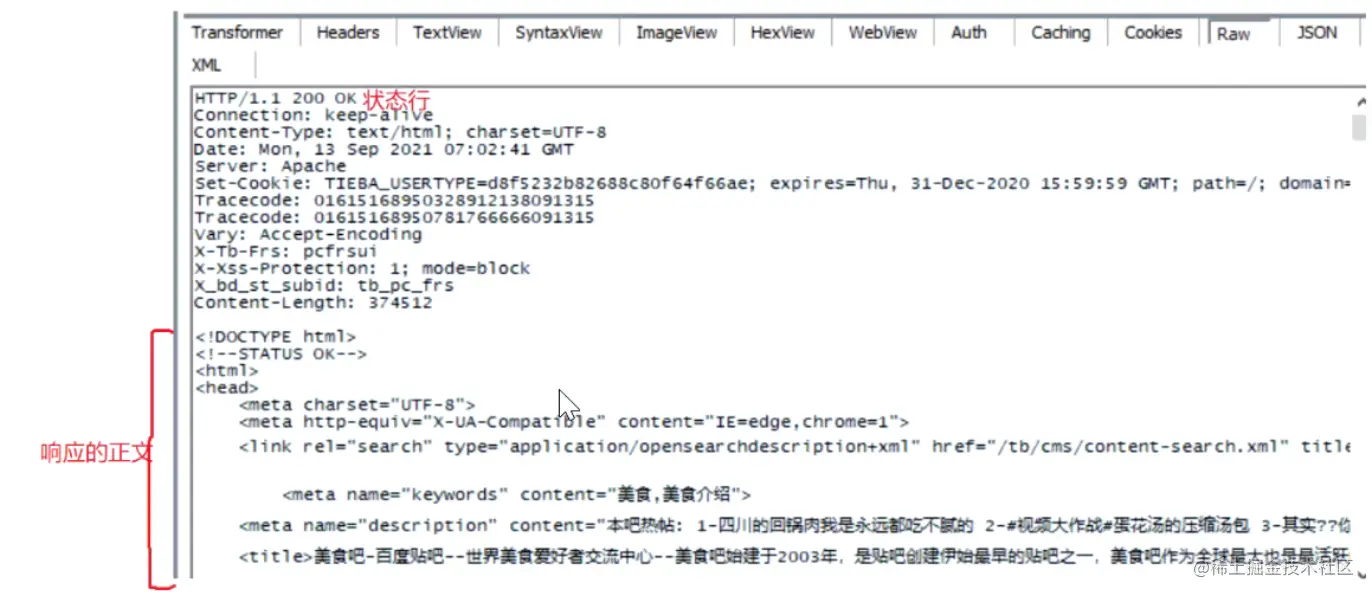Switch to the JSON tab
Screen dimensions: 1372x596
tap(1317, 33)
